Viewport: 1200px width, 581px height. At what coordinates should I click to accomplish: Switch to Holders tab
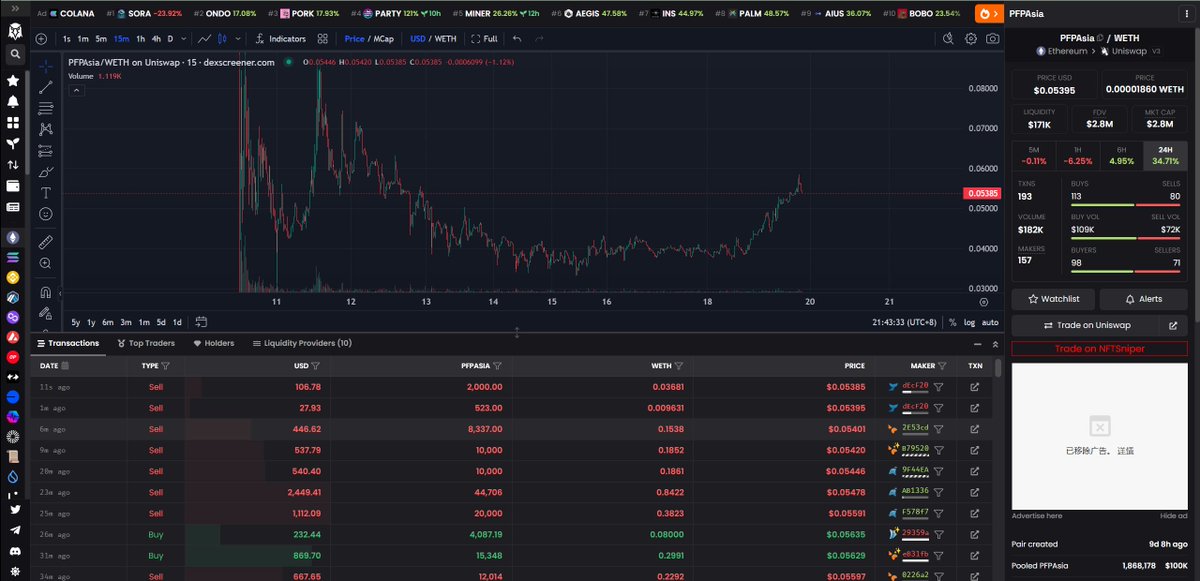[x=214, y=343]
